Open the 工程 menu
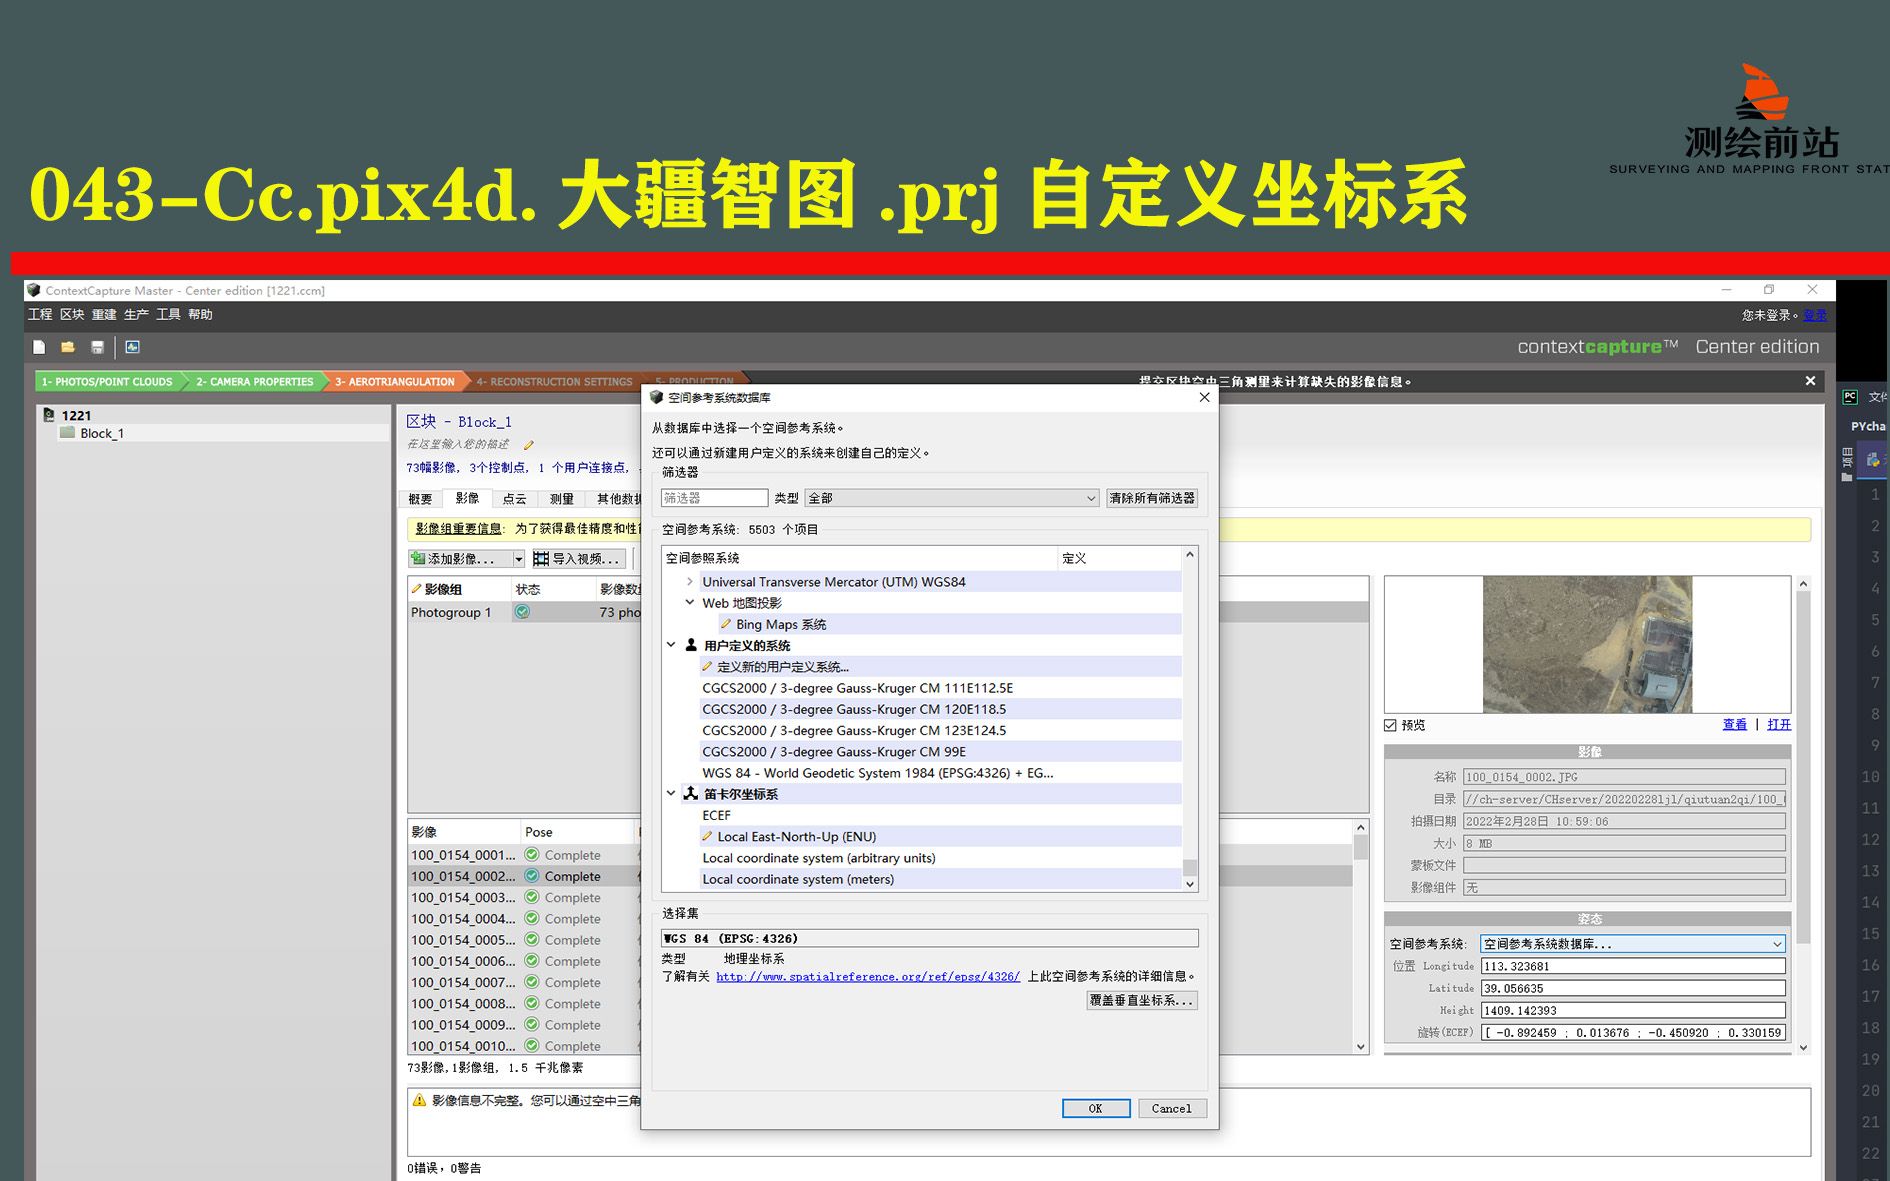1890x1181 pixels. tap(40, 314)
